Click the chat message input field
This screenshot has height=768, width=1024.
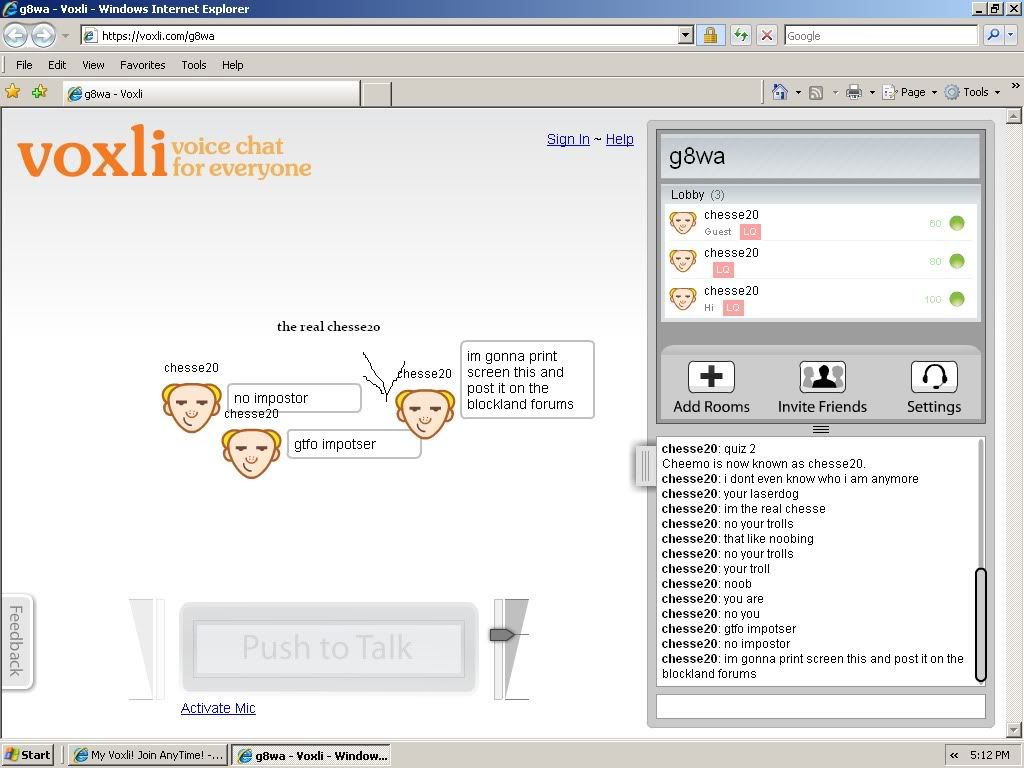tap(820, 706)
